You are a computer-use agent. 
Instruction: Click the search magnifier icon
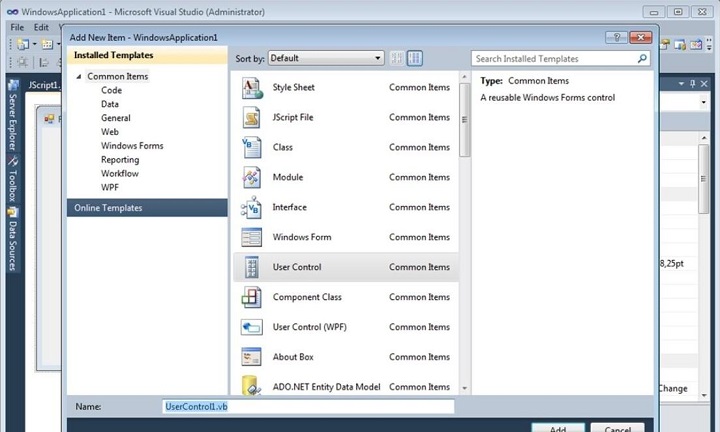(x=642, y=58)
